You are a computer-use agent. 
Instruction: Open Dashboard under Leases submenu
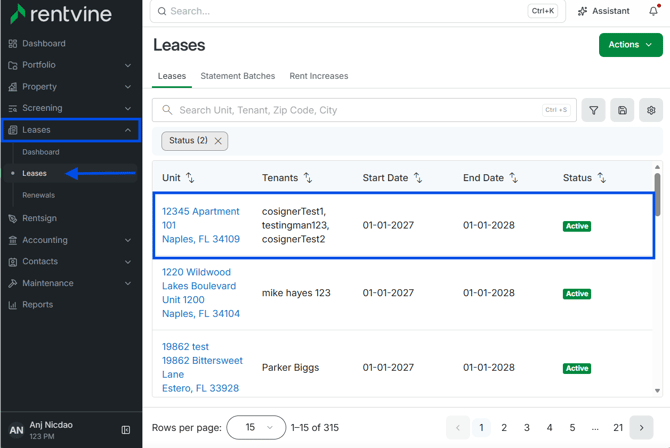click(x=41, y=152)
